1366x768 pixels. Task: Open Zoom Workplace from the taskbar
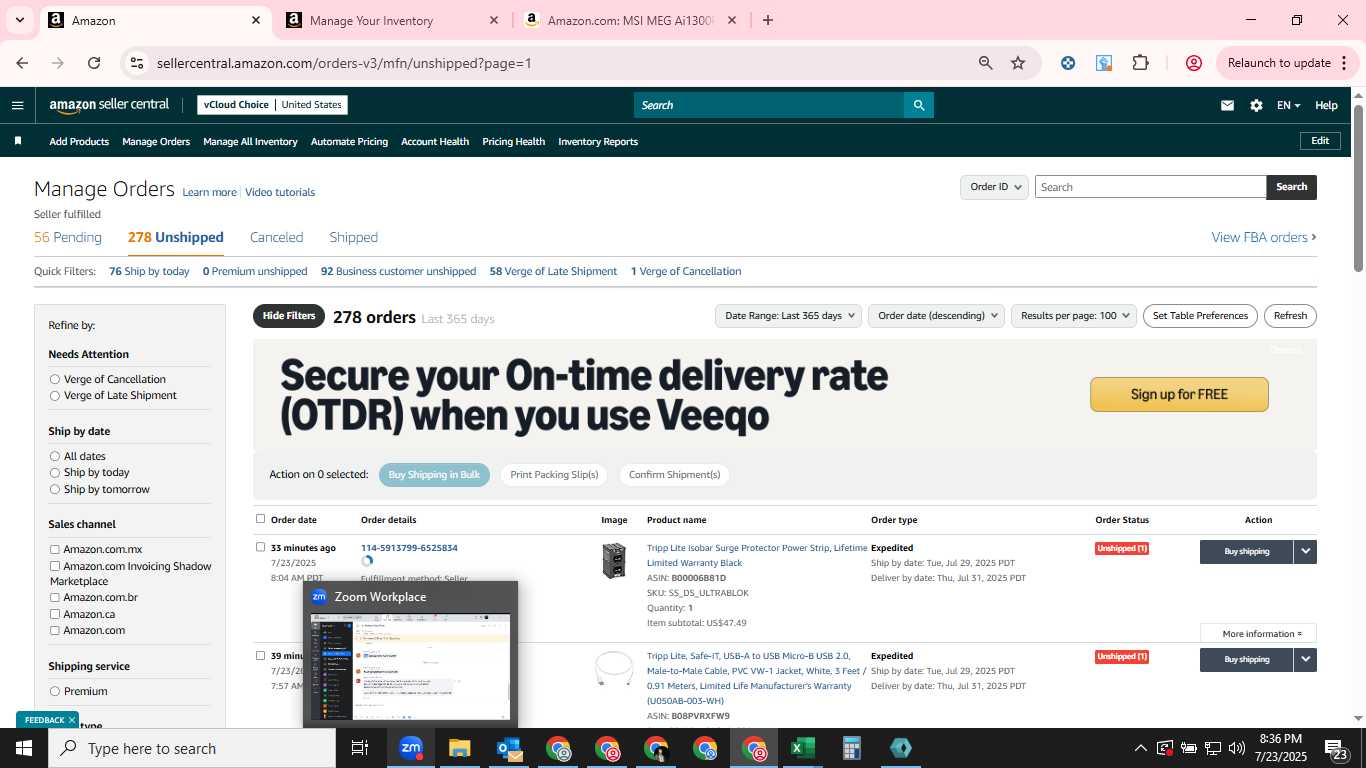click(x=411, y=748)
